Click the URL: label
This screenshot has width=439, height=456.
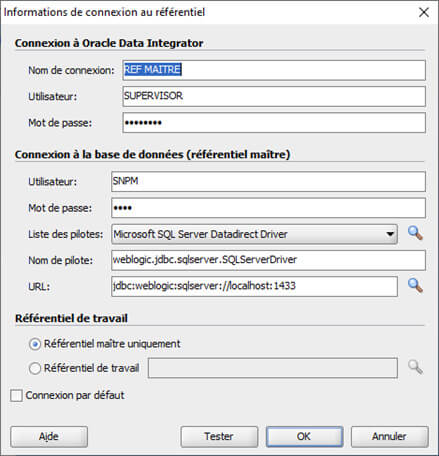(39, 287)
